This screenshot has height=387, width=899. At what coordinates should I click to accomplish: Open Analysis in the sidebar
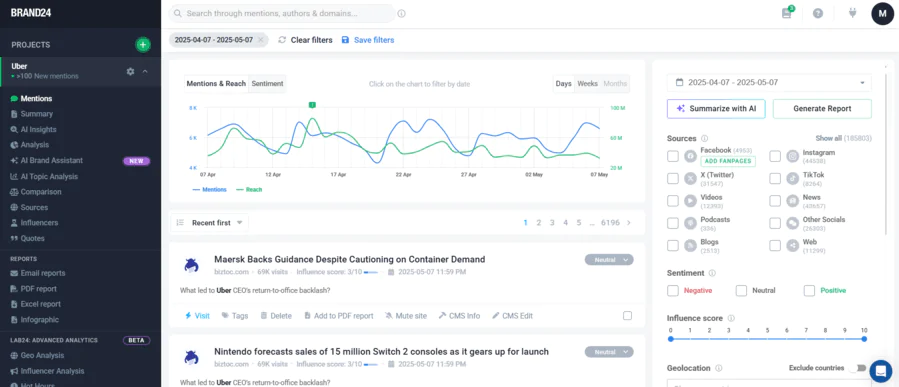pos(34,145)
